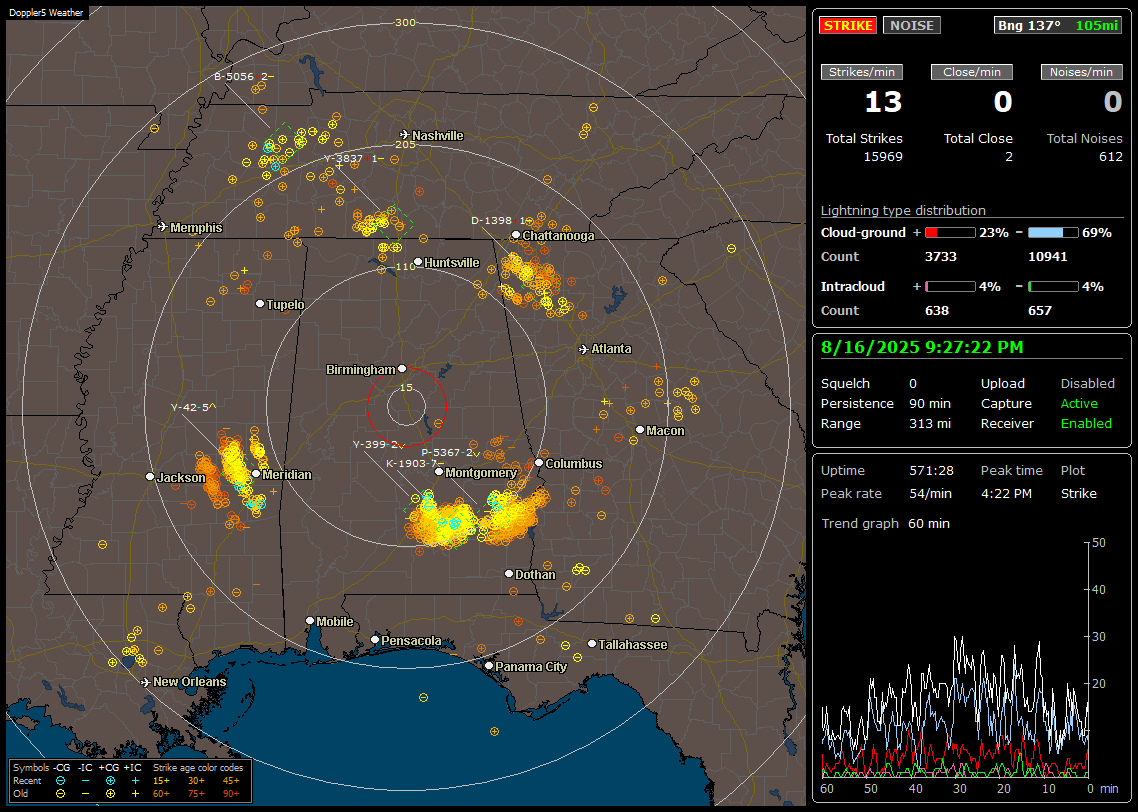
Task: Click the Noises/min header button
Action: pos(1081,72)
